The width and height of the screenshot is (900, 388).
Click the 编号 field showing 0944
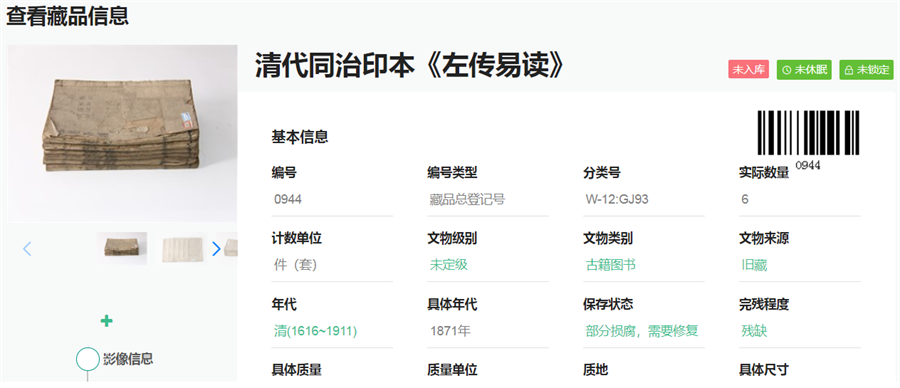332,200
